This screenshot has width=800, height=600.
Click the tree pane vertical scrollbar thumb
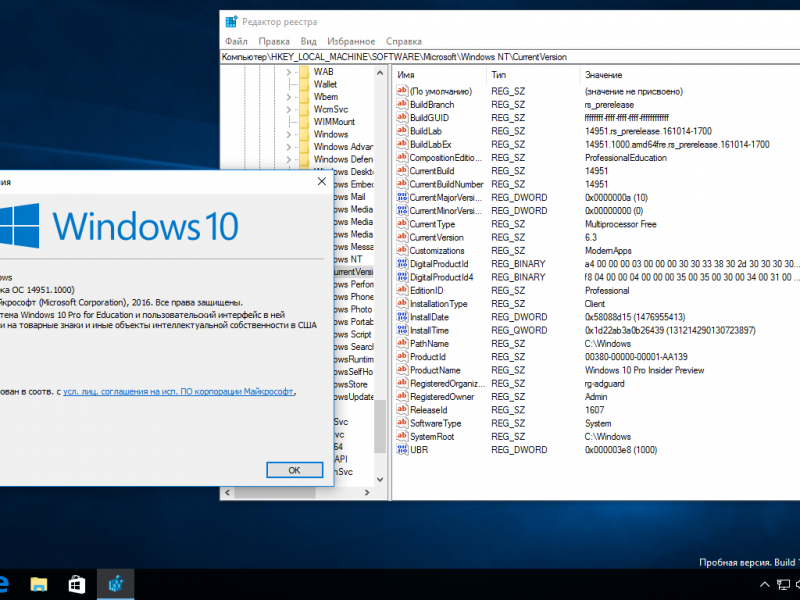coord(380,427)
